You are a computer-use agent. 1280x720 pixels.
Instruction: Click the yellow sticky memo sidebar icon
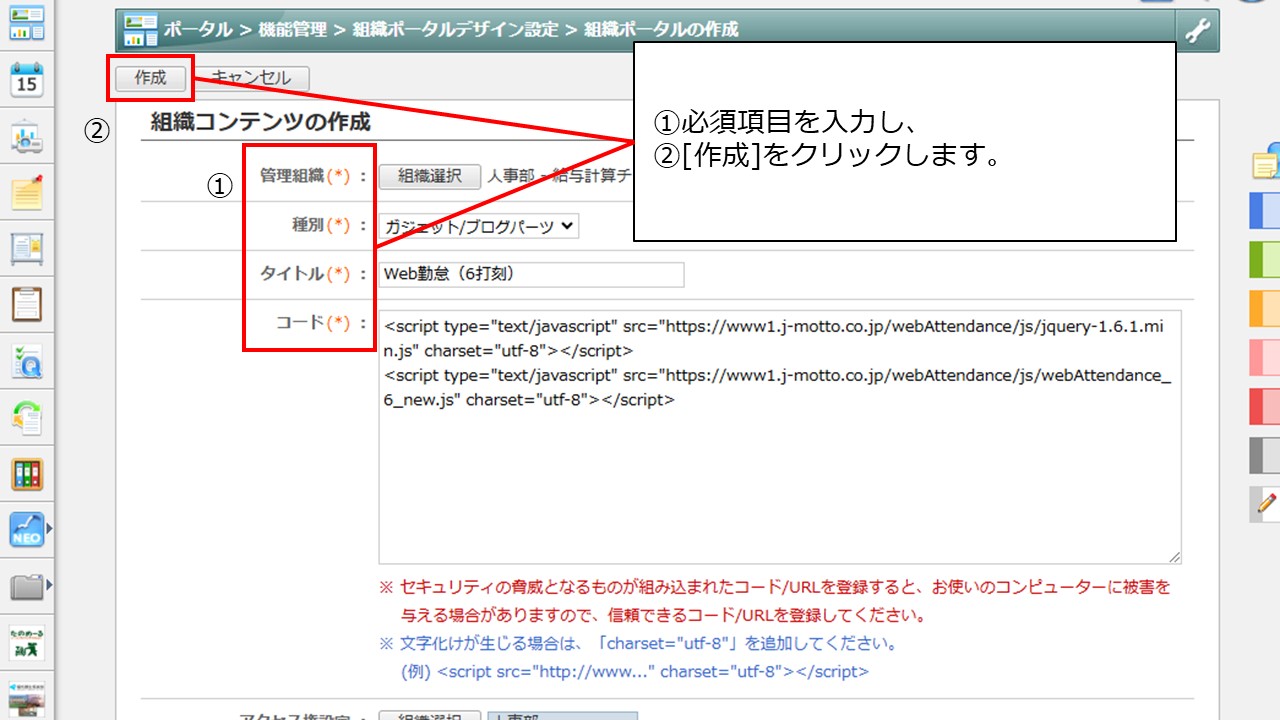tap(27, 192)
